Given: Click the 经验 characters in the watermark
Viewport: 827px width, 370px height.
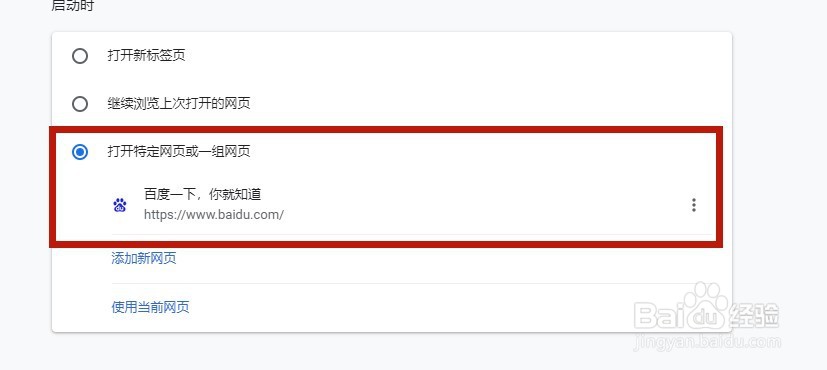Looking at the screenshot, I should 753,316.
